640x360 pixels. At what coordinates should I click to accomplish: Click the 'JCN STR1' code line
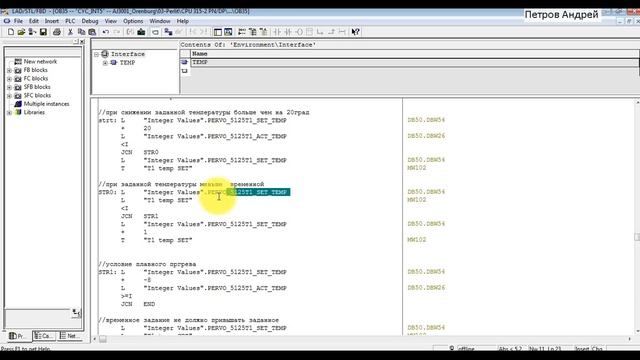coord(139,216)
